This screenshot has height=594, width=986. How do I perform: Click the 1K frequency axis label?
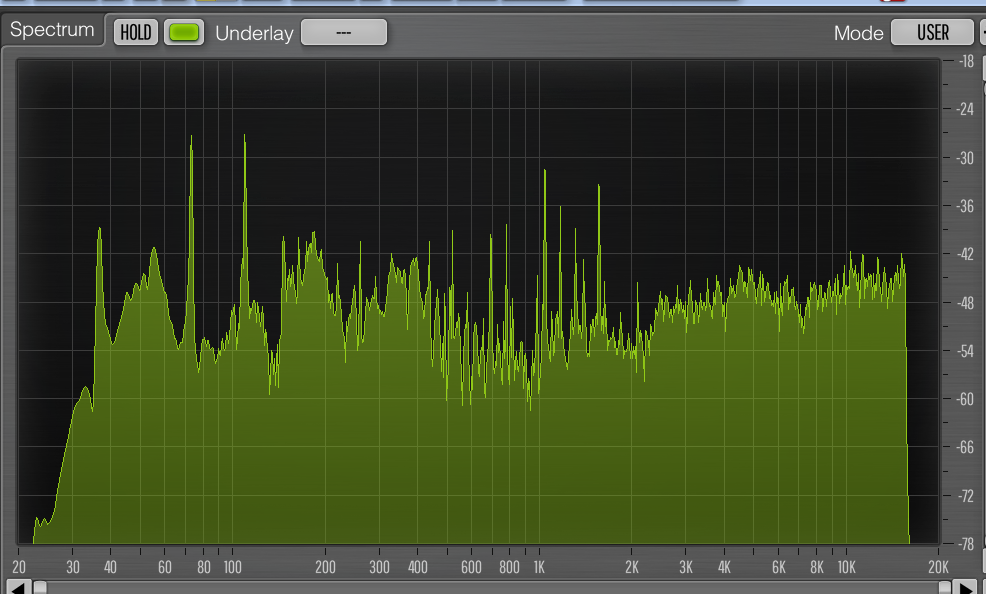539,567
